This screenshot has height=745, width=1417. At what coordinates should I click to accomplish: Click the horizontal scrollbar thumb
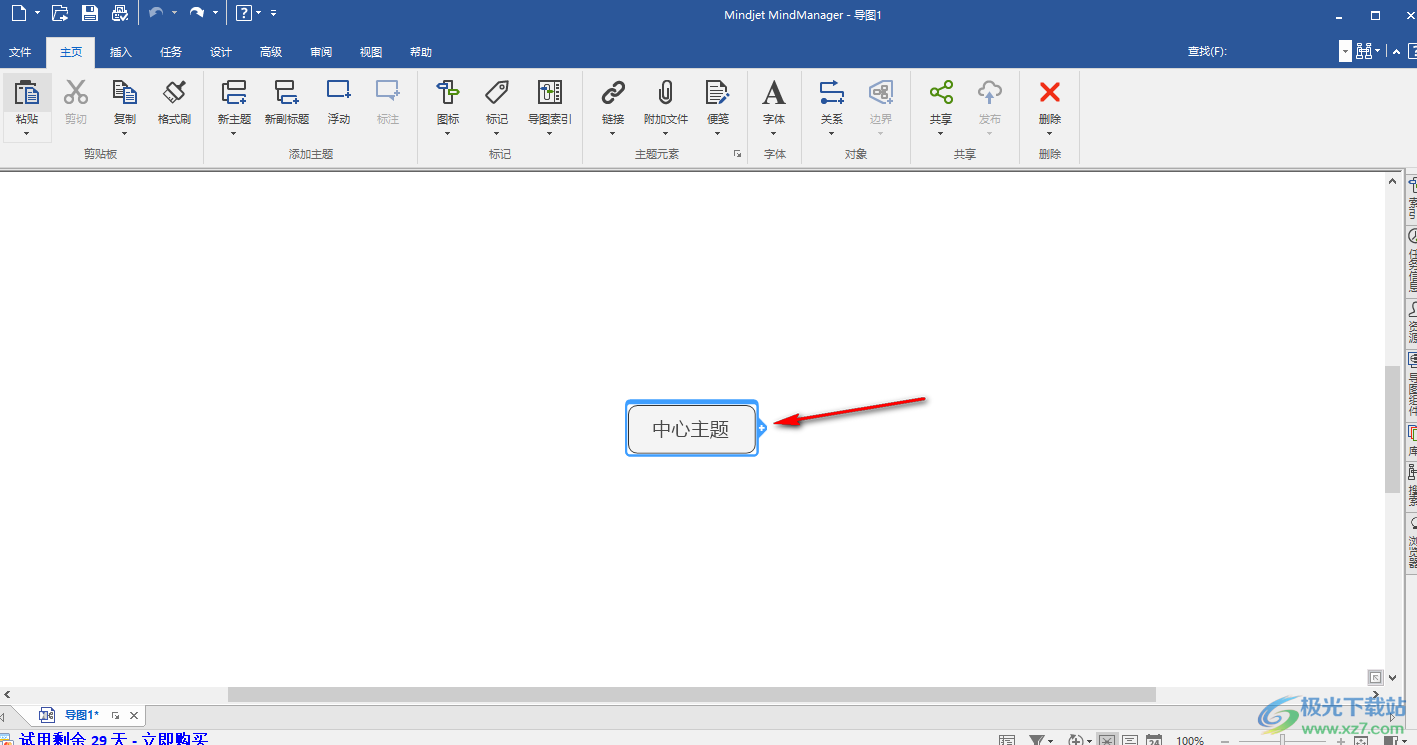pos(692,694)
